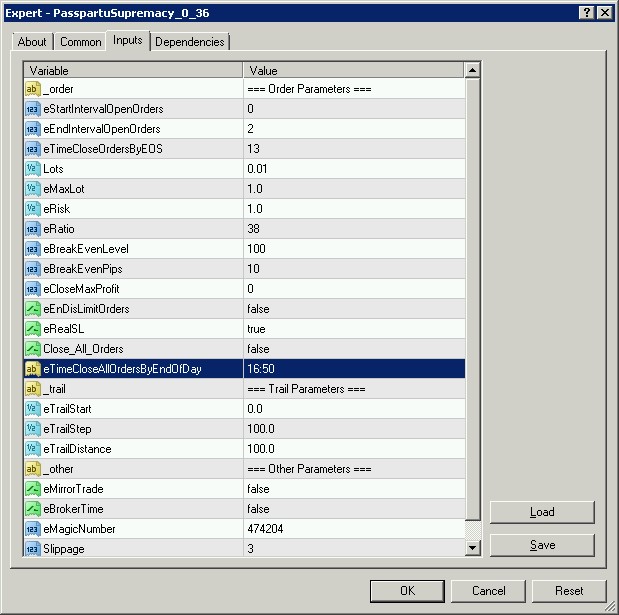
Task: Click the string icon beside eTimeCloseAllOrdersByEndOfDay
Action: [x=33, y=369]
